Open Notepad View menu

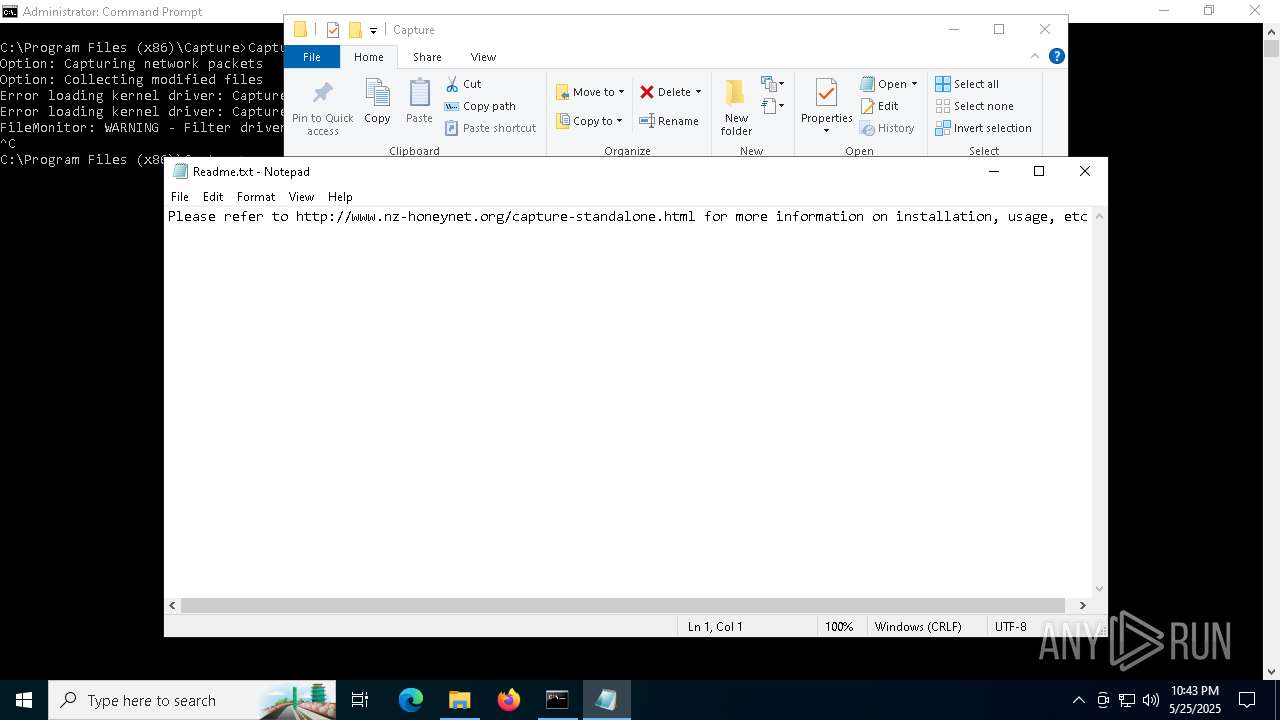pos(301,197)
